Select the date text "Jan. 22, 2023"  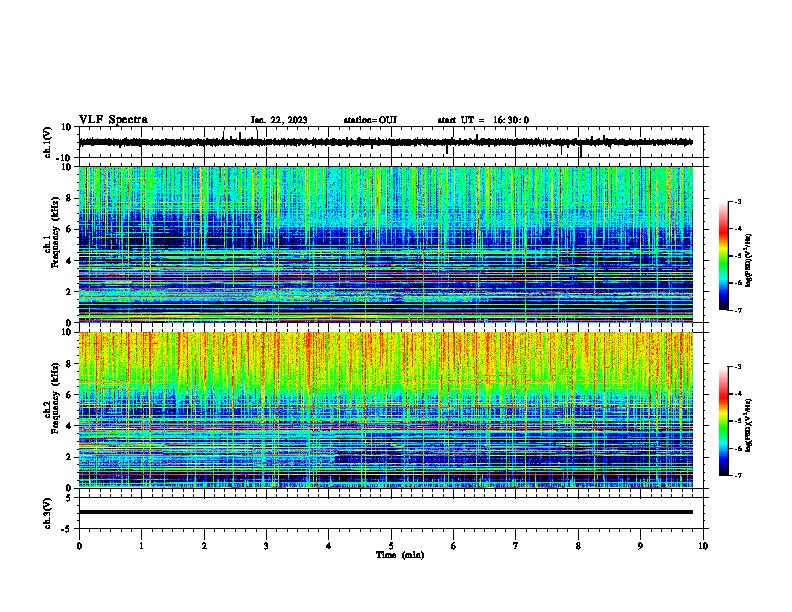click(x=279, y=120)
